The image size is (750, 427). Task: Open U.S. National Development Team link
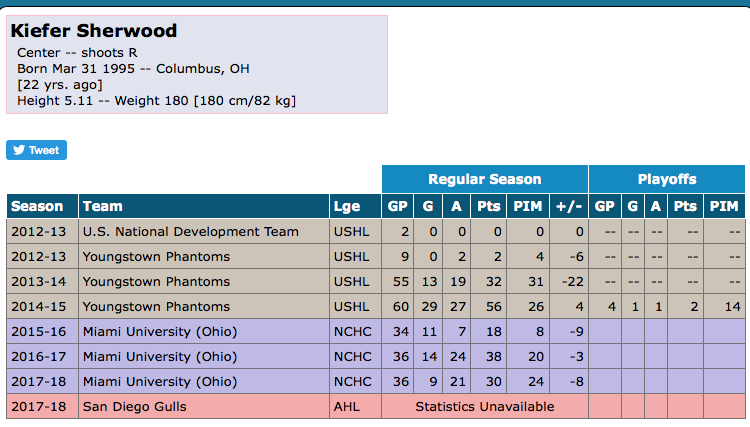pyautogui.click(x=190, y=232)
